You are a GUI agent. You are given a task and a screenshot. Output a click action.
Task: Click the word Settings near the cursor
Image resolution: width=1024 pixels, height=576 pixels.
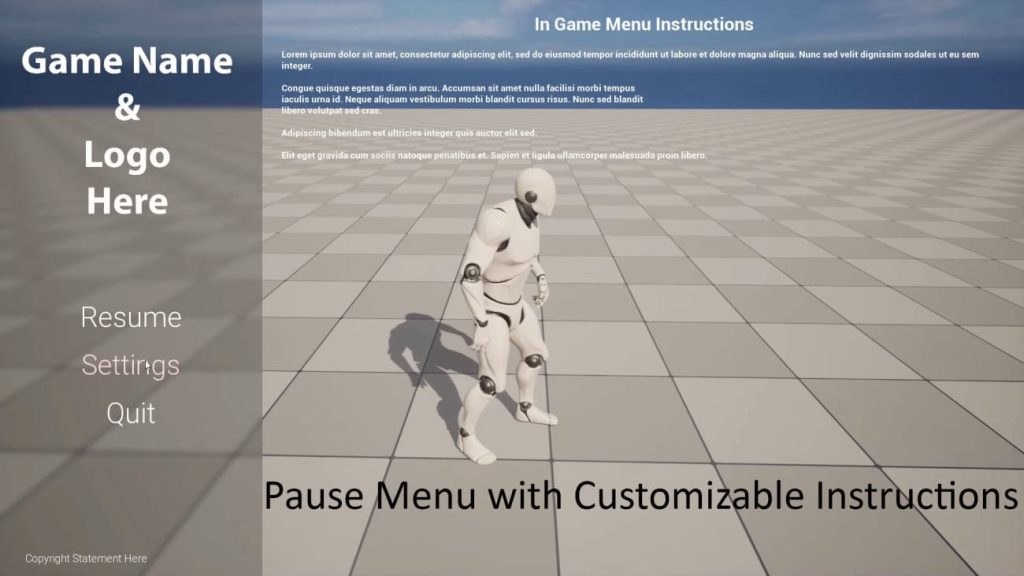(130, 366)
